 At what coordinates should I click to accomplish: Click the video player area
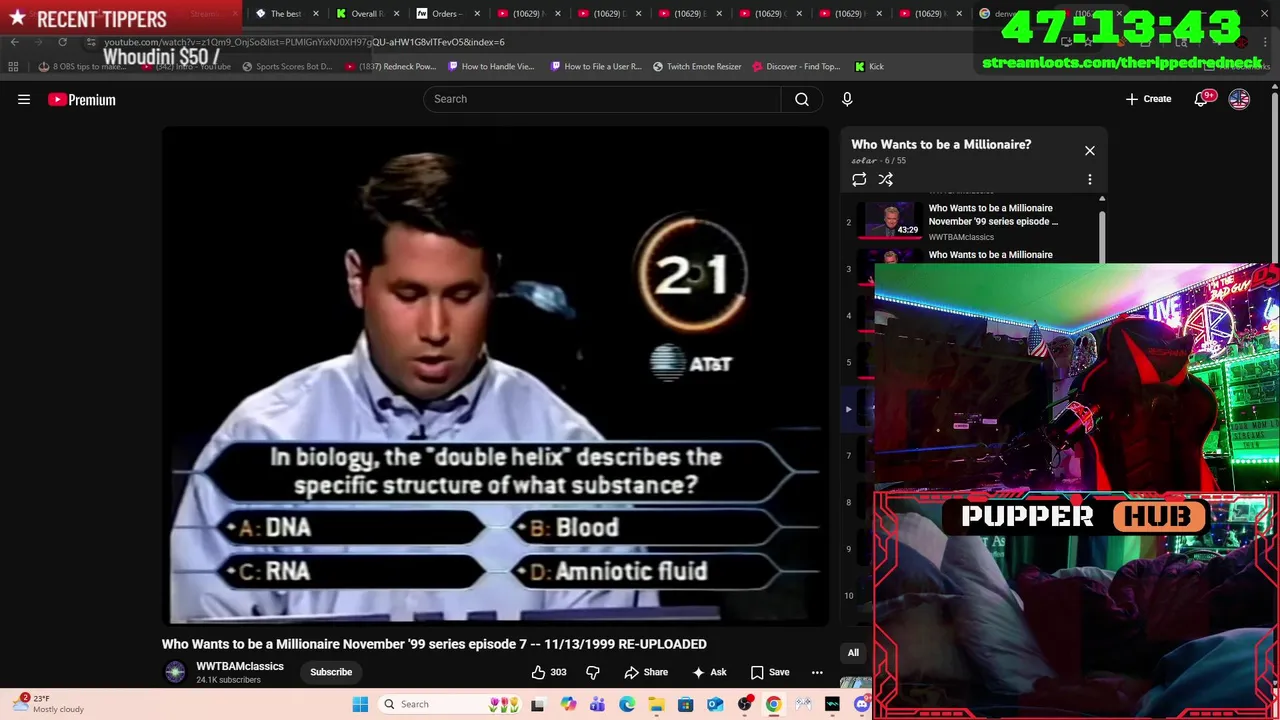[496, 375]
